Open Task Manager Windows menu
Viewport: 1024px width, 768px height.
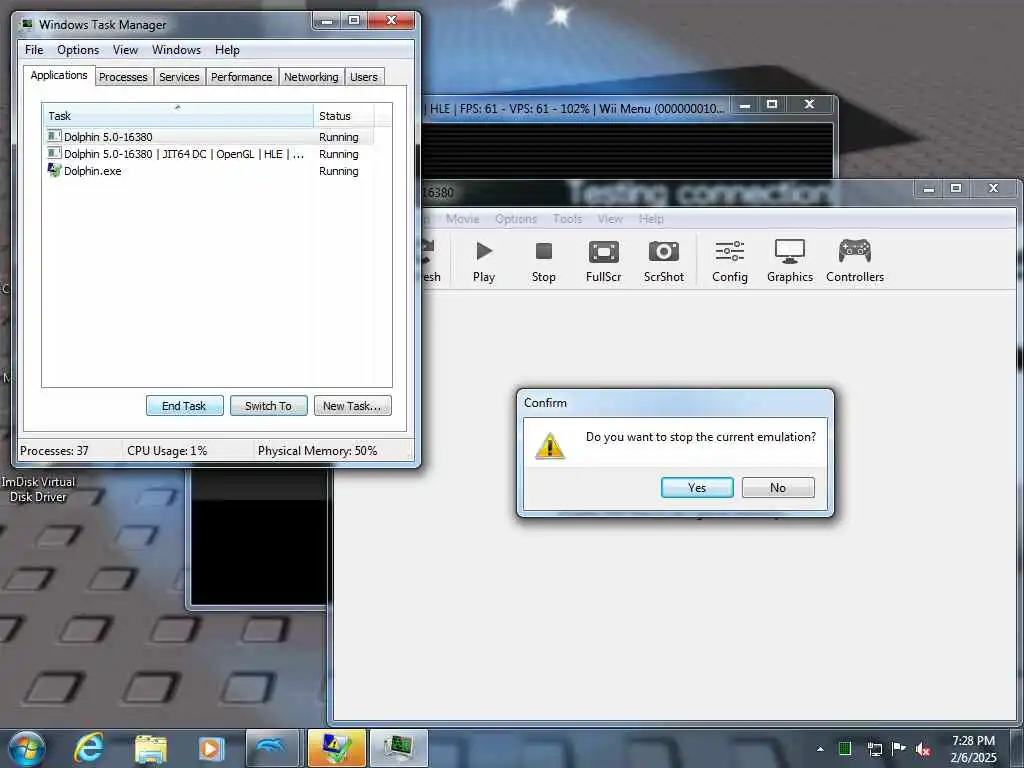point(176,50)
